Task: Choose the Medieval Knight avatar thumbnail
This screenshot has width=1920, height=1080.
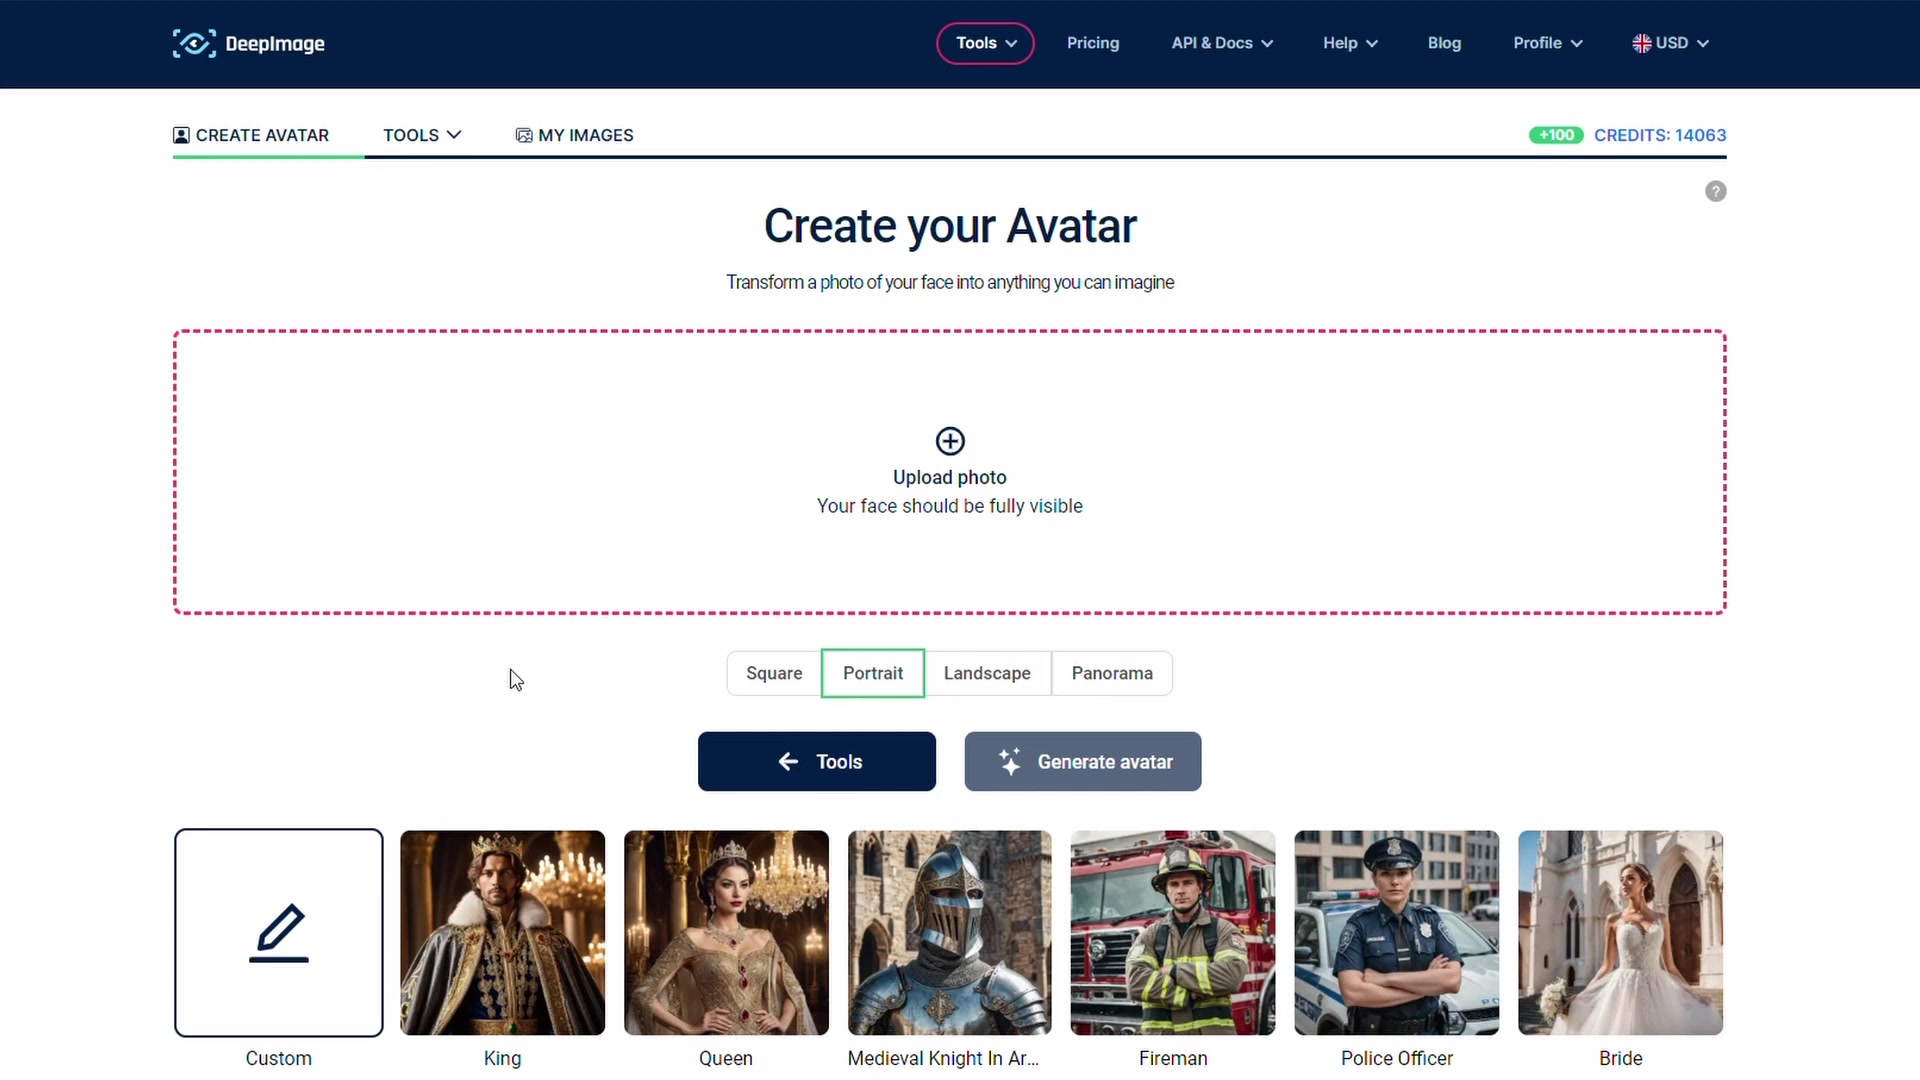Action: point(949,933)
